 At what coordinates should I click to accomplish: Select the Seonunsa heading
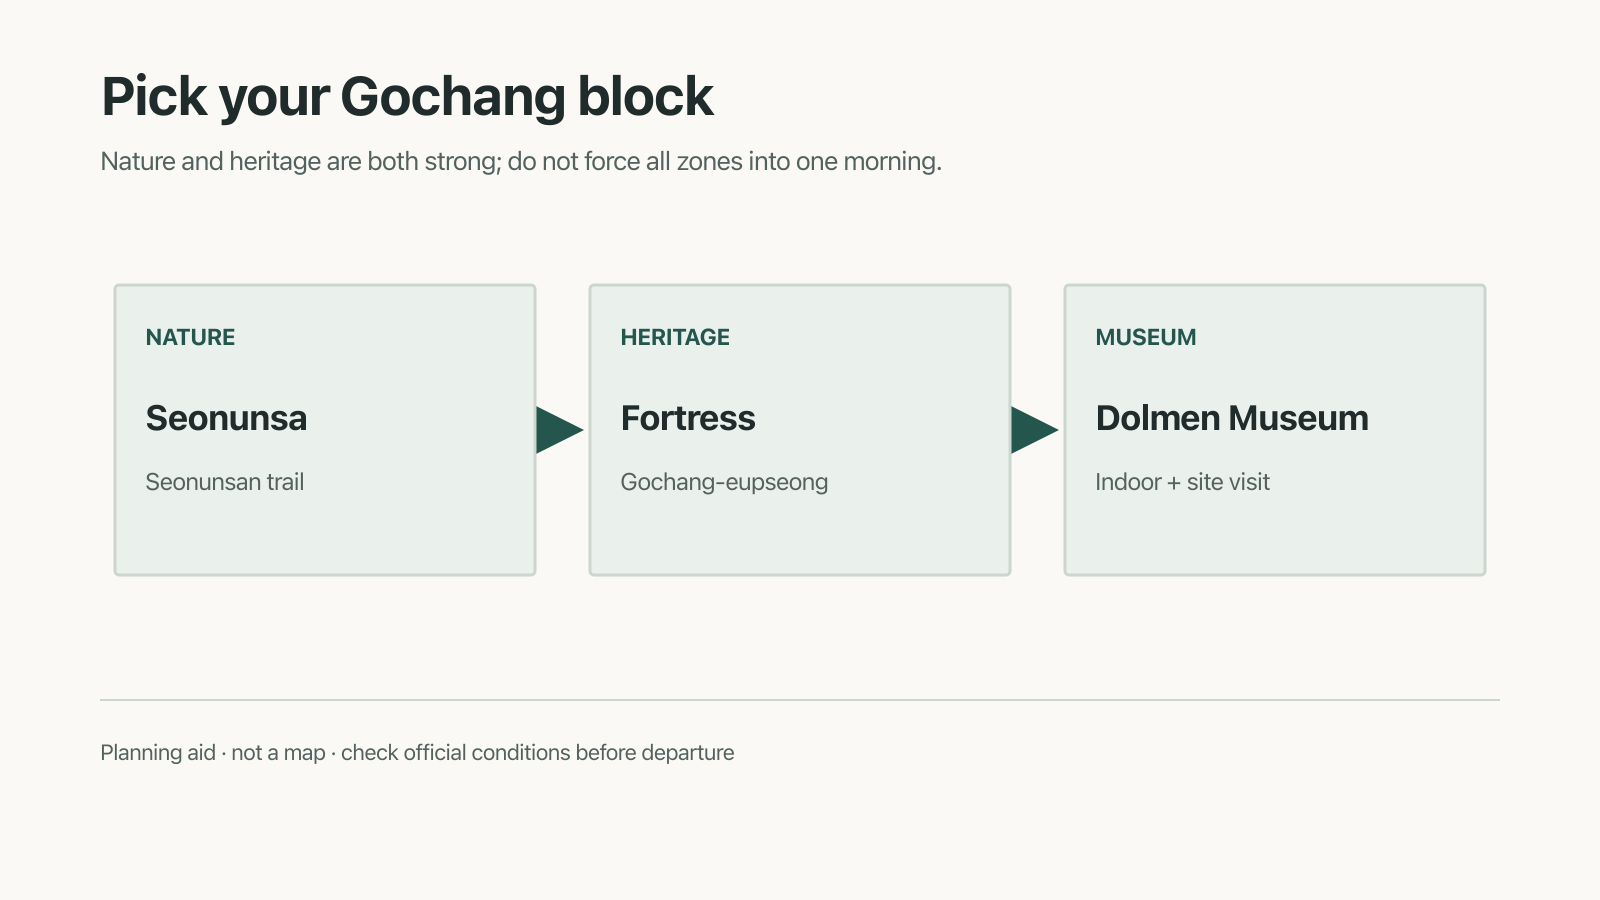[x=226, y=418]
